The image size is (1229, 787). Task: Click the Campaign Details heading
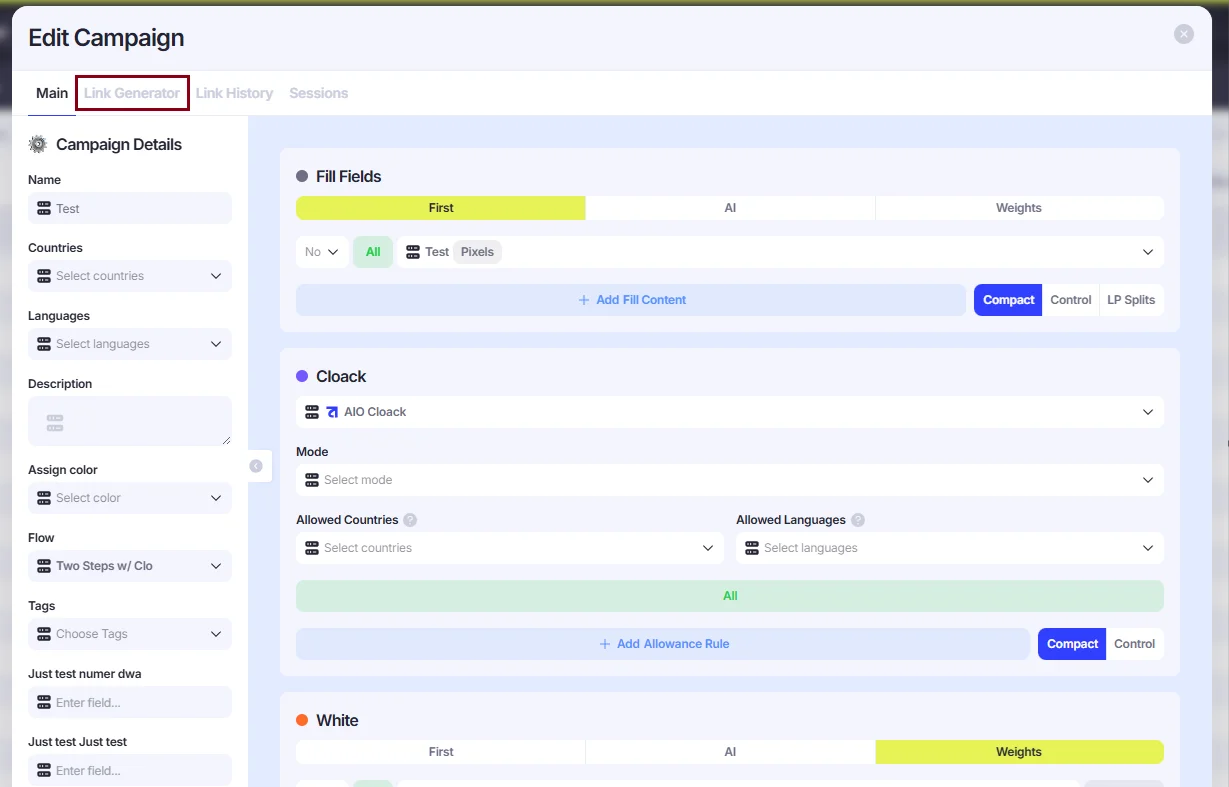tap(119, 144)
